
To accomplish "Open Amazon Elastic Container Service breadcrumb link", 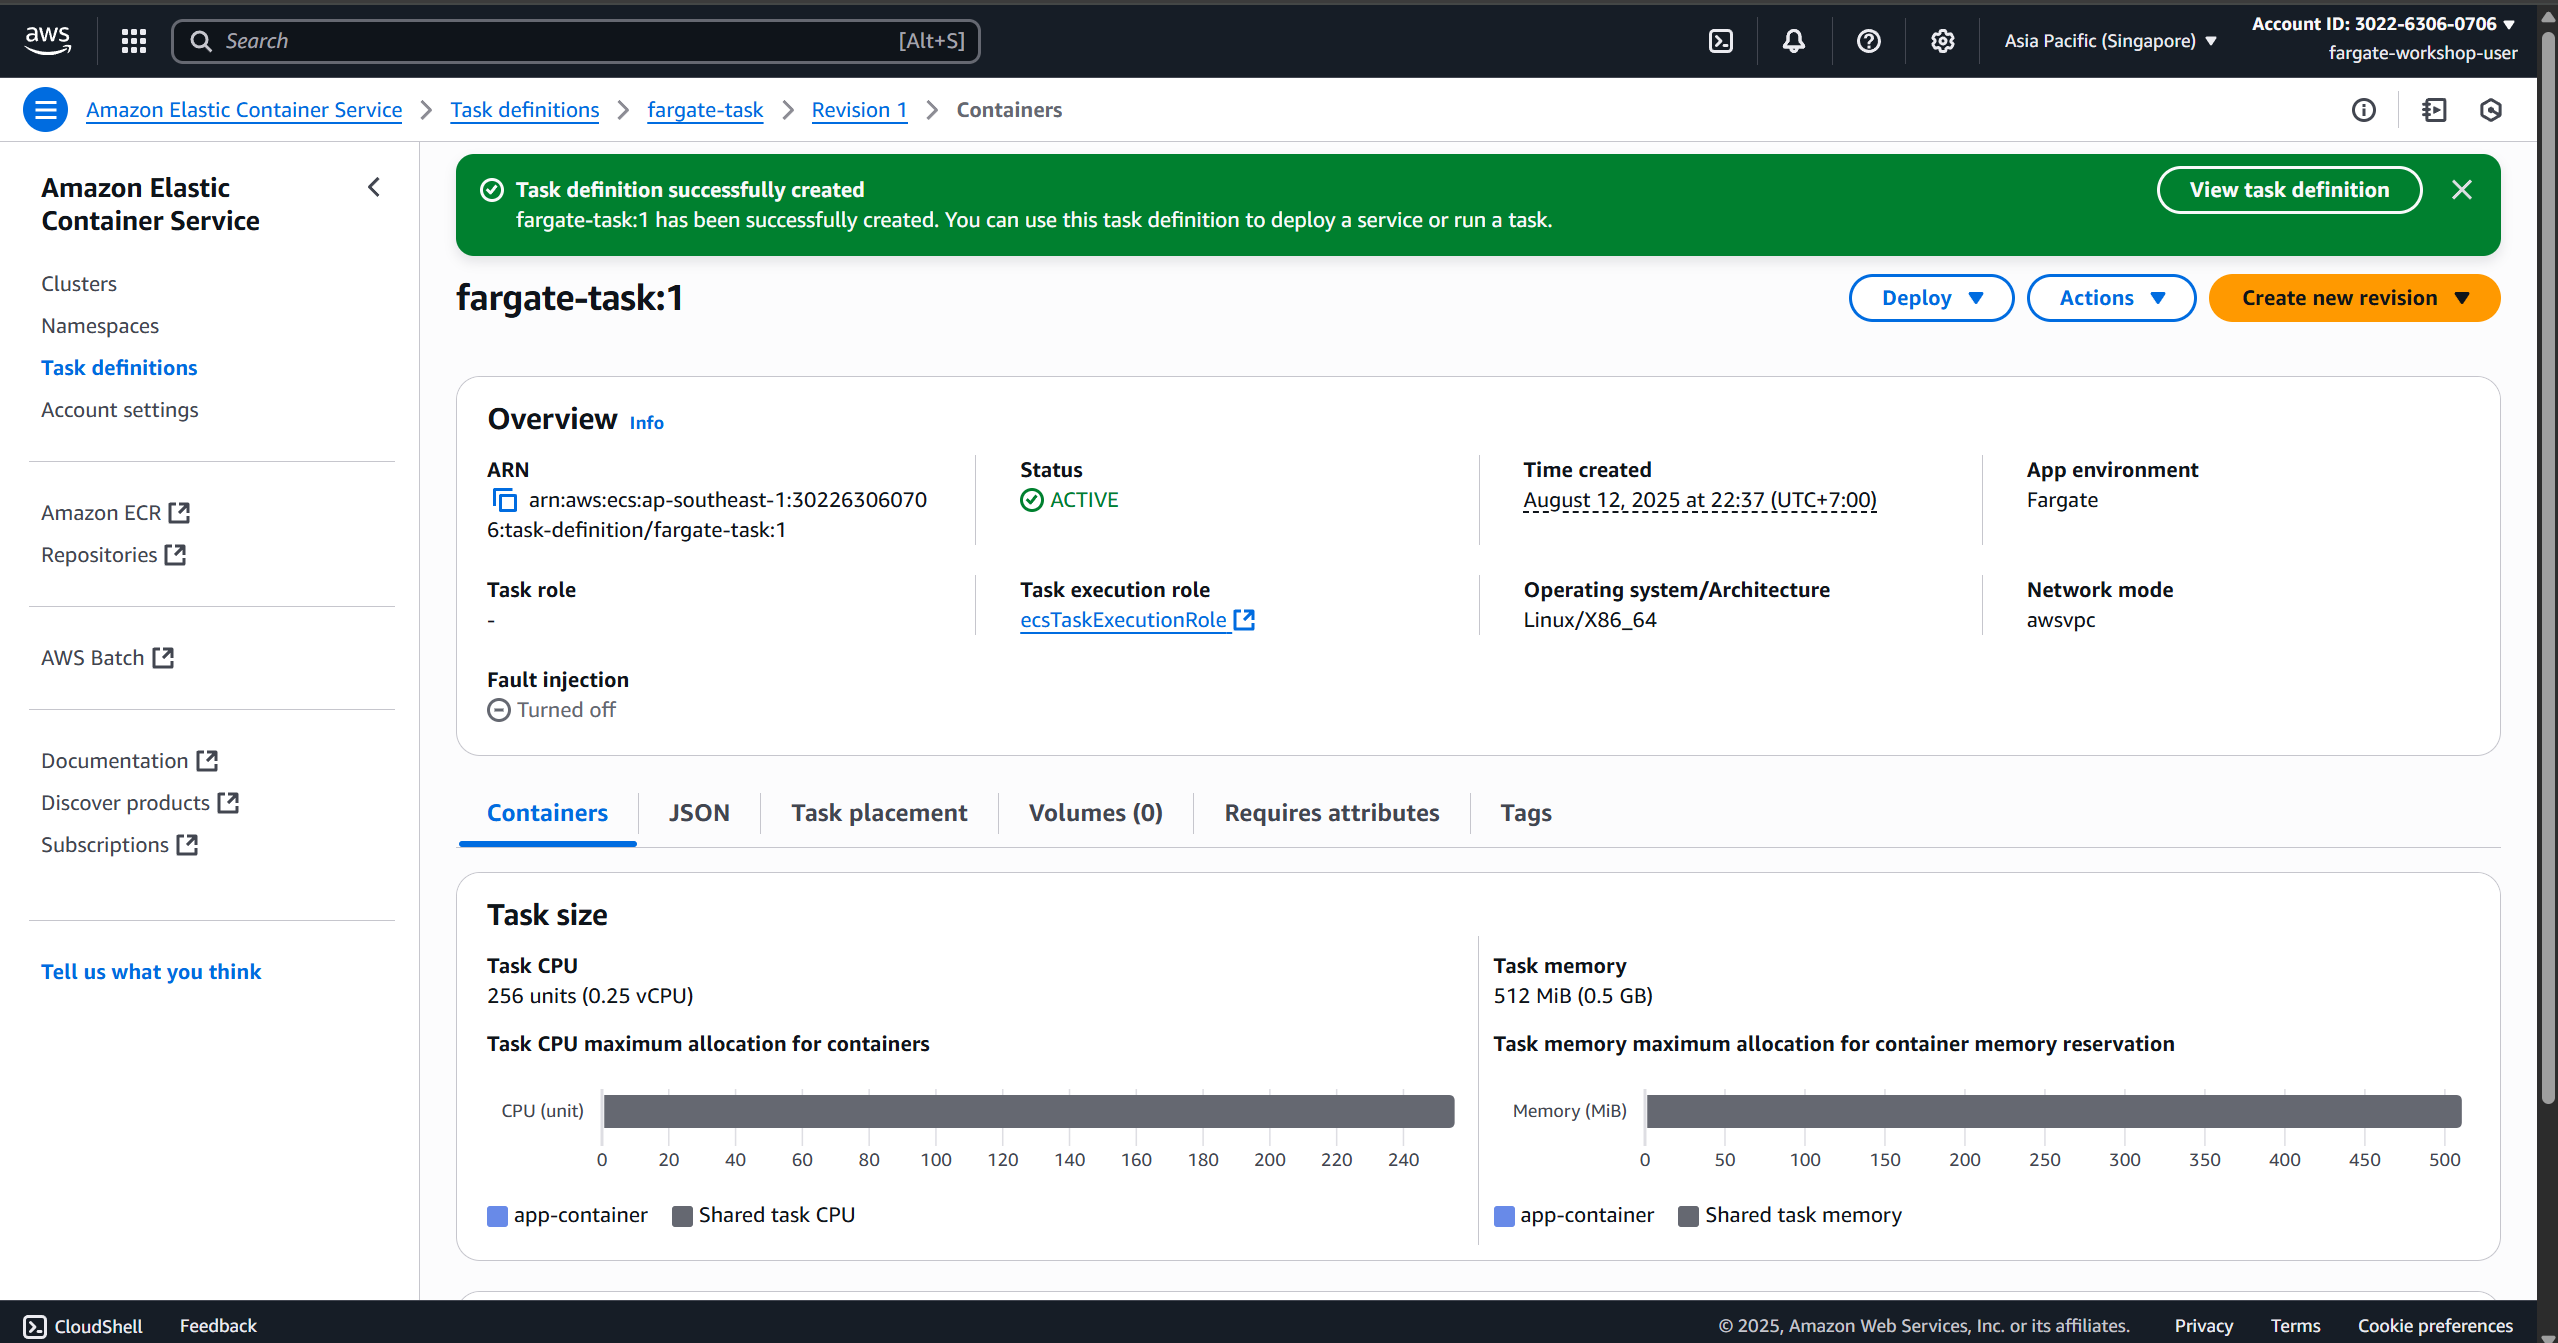I will 244,110.
